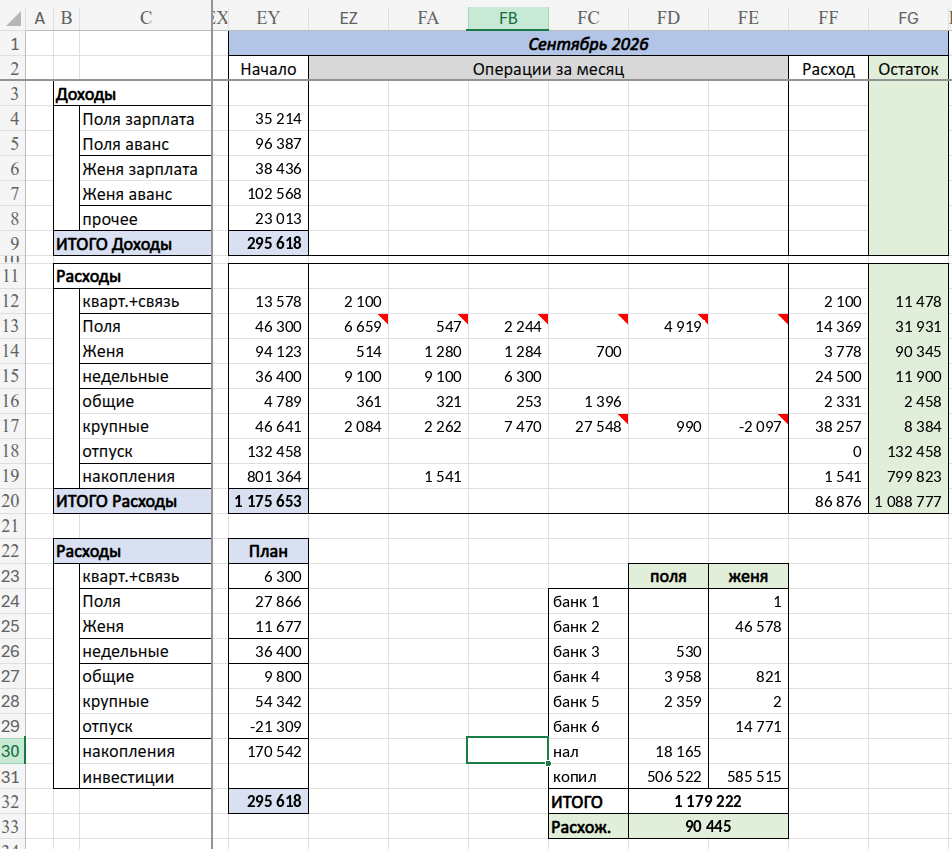The image size is (952, 849).
Task: Select the cell with value 27 548
Action: click(588, 426)
